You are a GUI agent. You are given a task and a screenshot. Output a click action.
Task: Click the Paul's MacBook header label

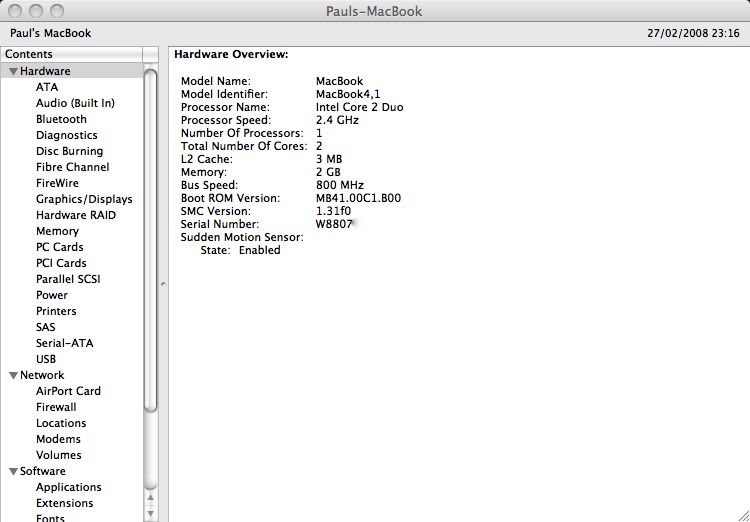click(51, 33)
